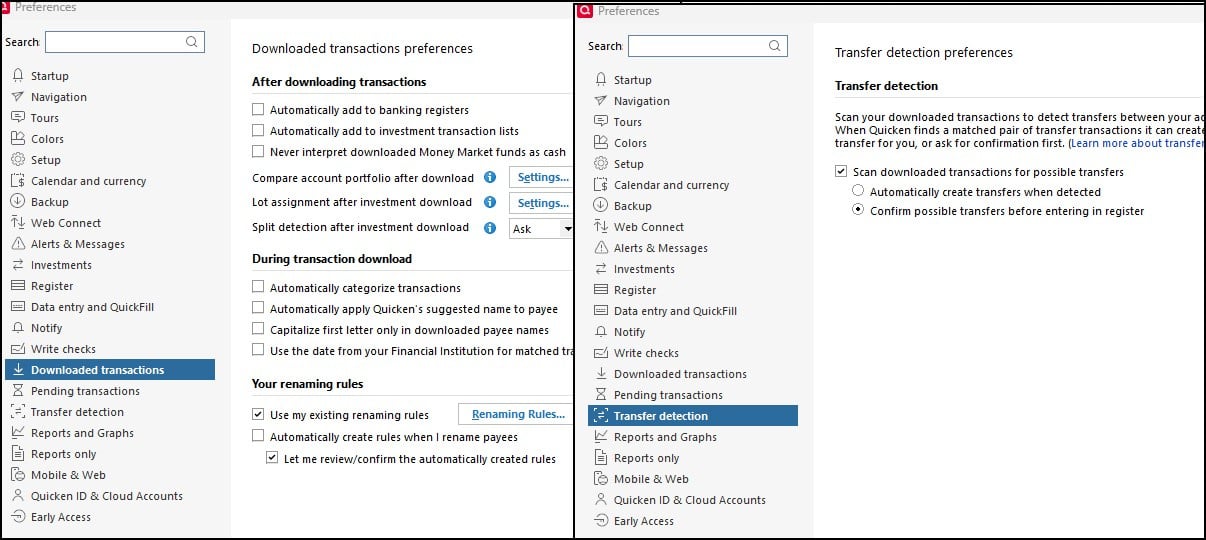Toggle Automatically apply Quicken's suggested name to payee

click(258, 309)
